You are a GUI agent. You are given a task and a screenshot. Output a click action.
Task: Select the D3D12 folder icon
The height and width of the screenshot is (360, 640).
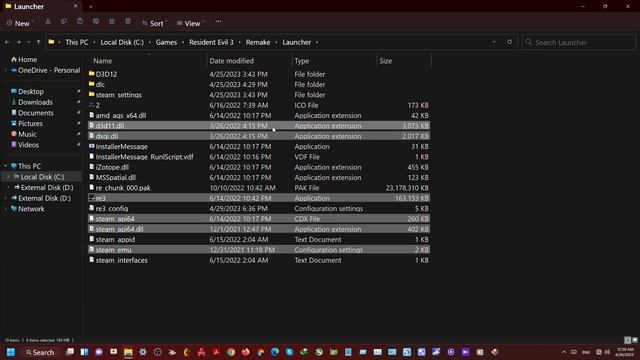point(91,74)
